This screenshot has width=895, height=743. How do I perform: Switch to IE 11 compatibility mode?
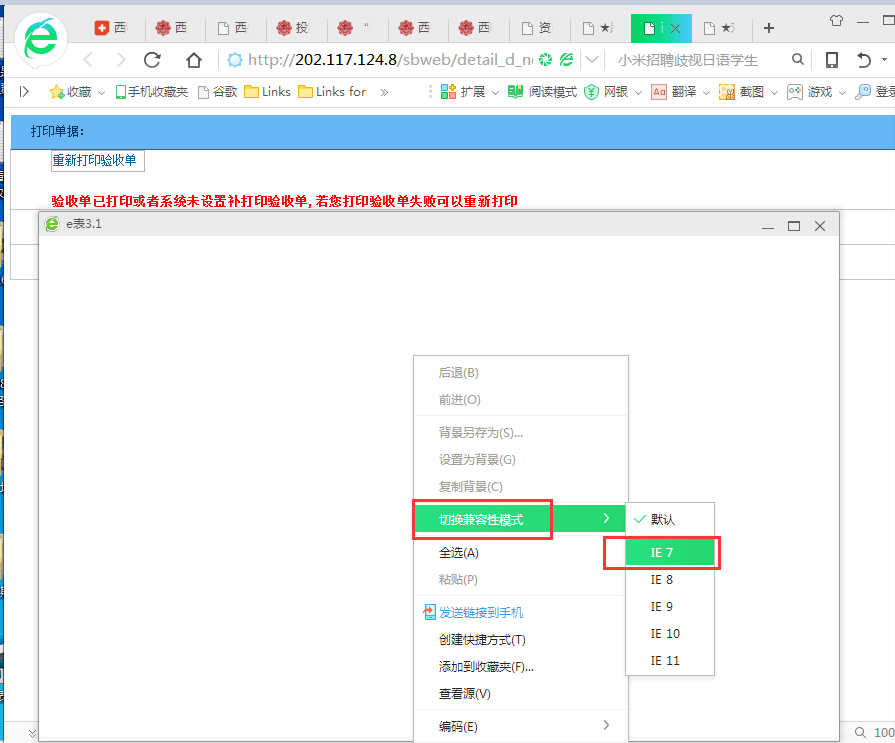pos(665,661)
